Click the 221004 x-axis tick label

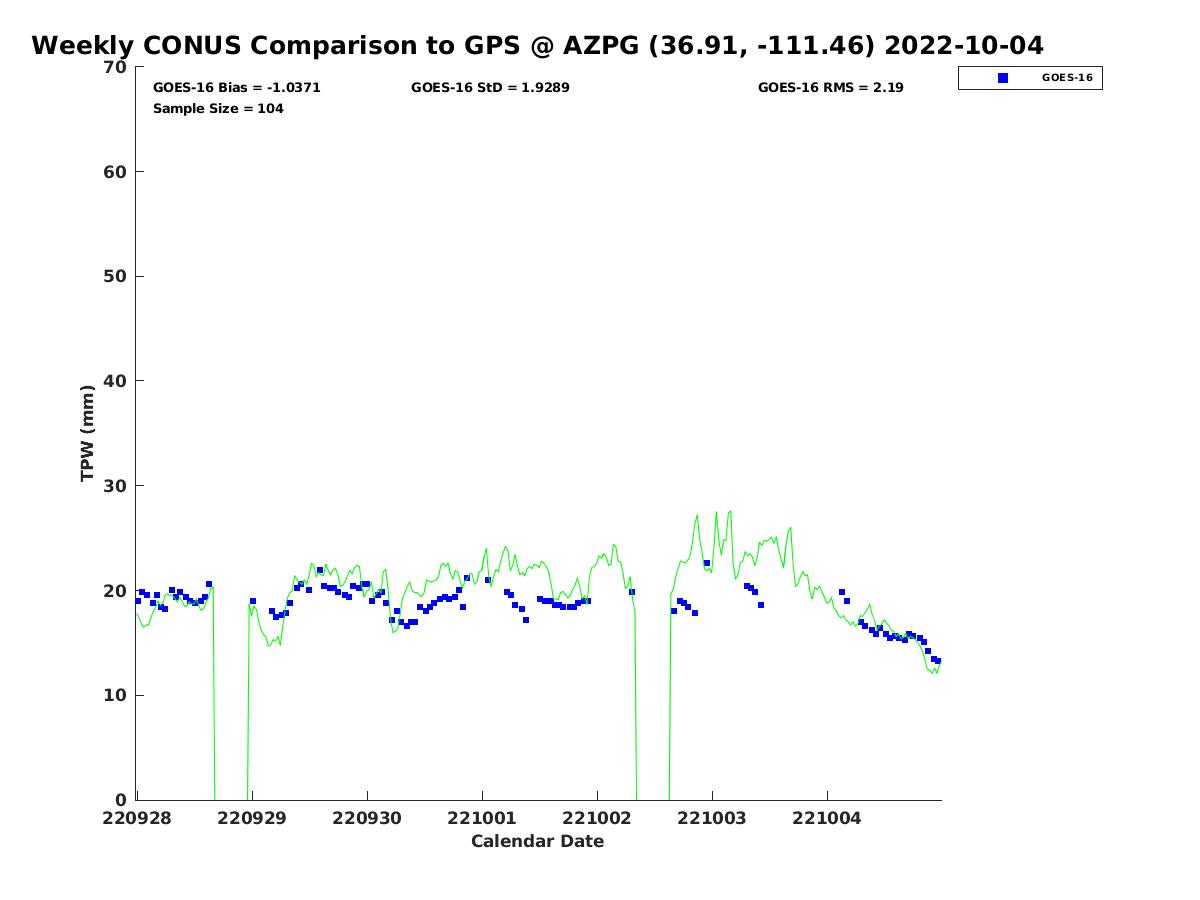(827, 818)
